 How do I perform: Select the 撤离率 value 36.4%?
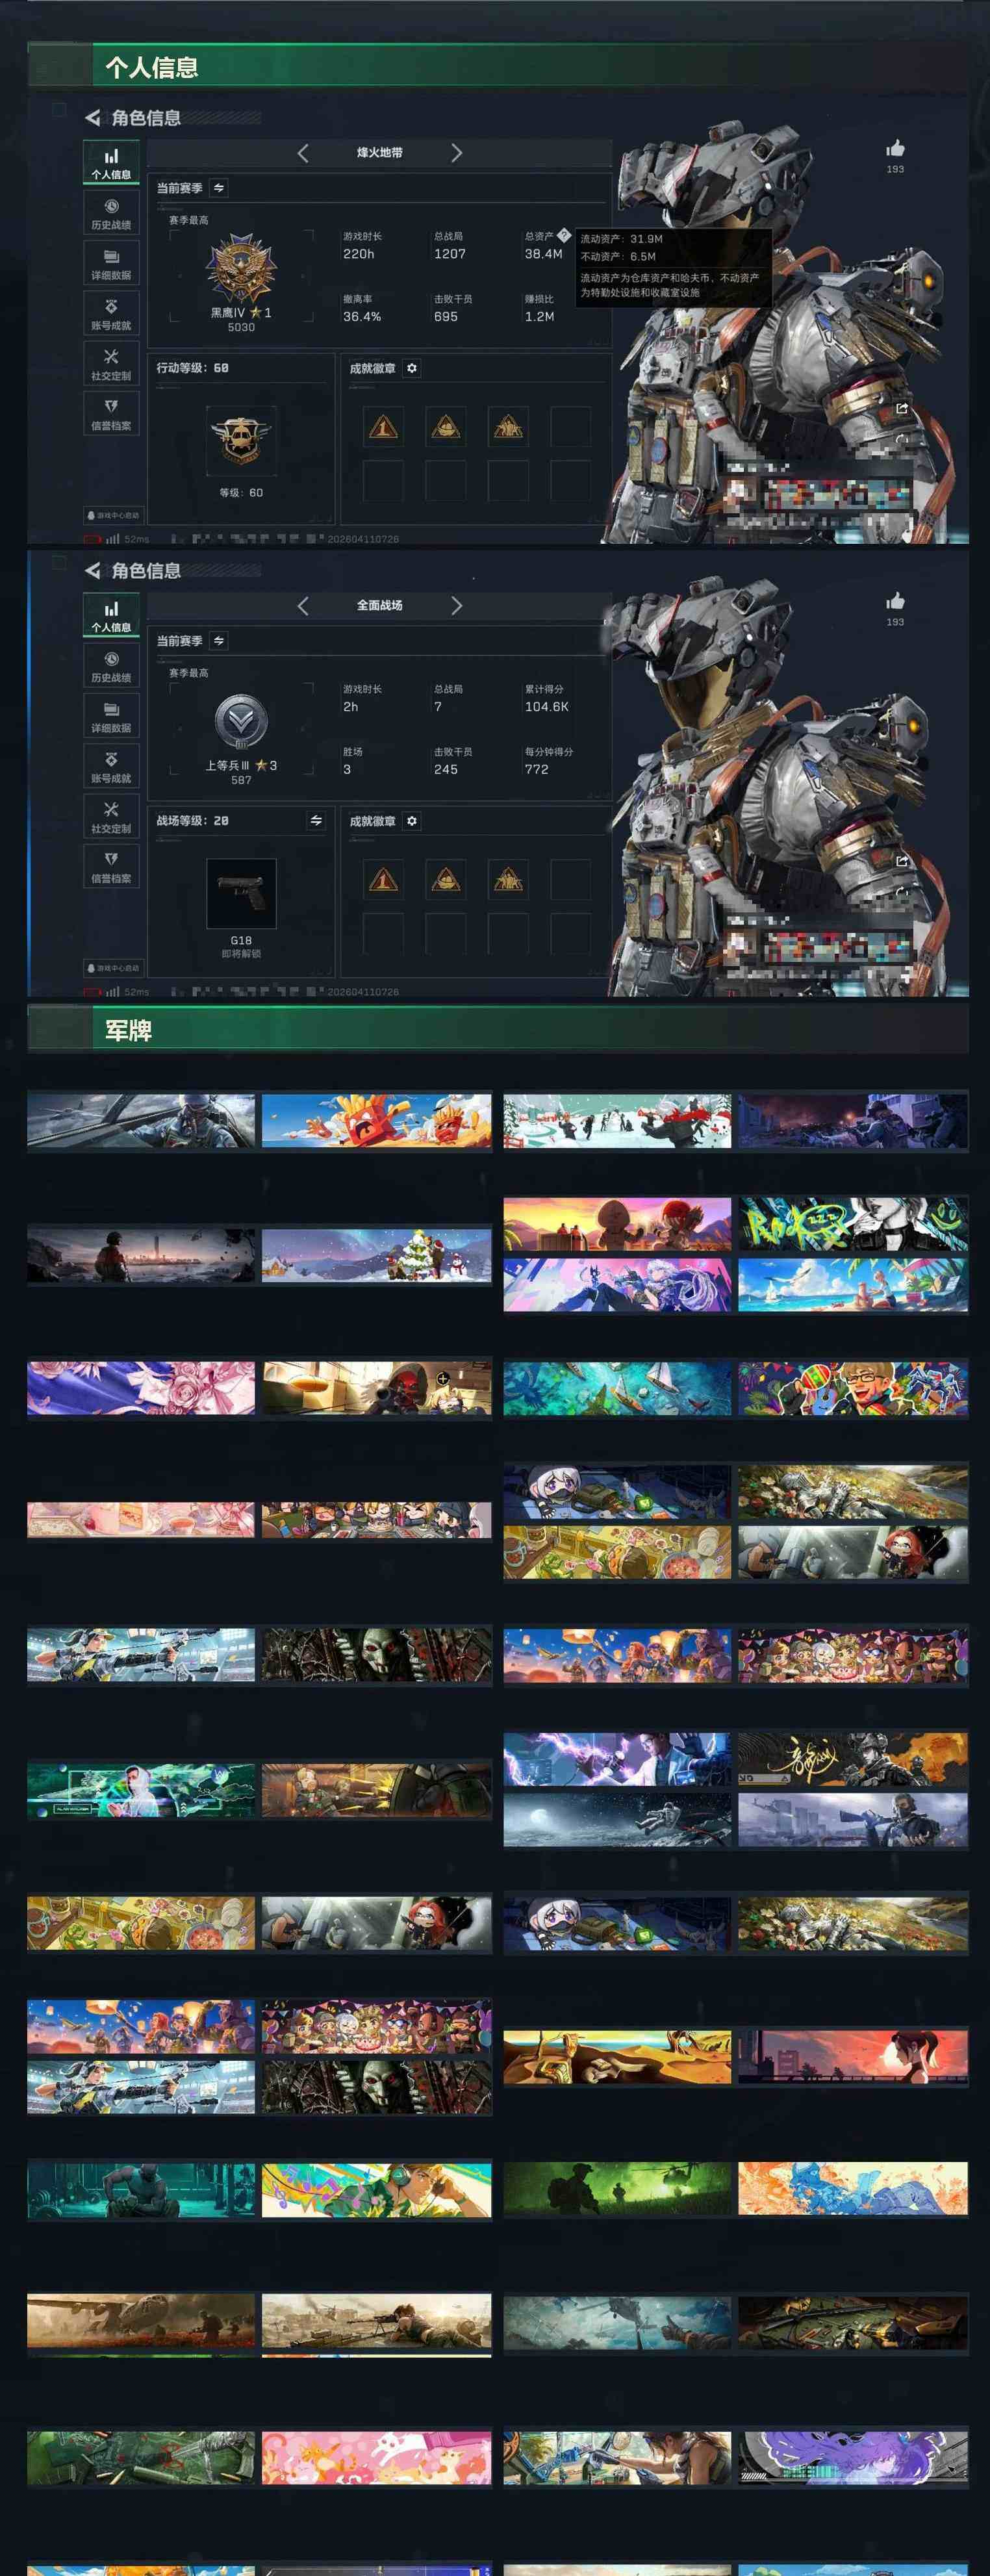pos(362,317)
